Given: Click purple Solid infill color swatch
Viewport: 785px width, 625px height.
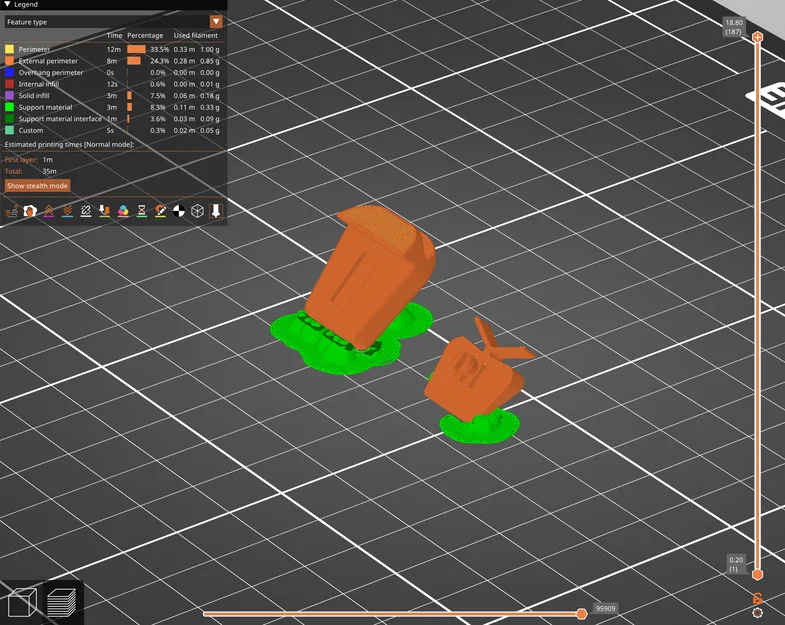Looking at the screenshot, I should [x=10, y=96].
